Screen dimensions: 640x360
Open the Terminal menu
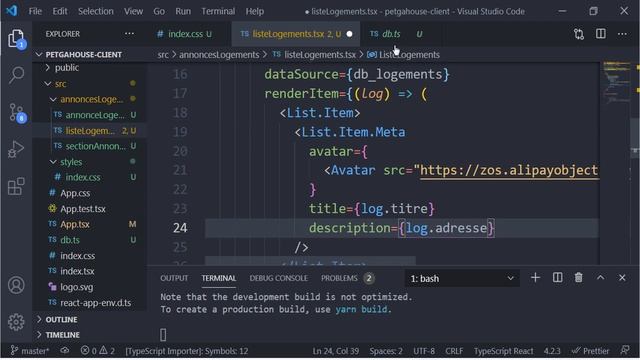pyautogui.click(x=218, y=11)
